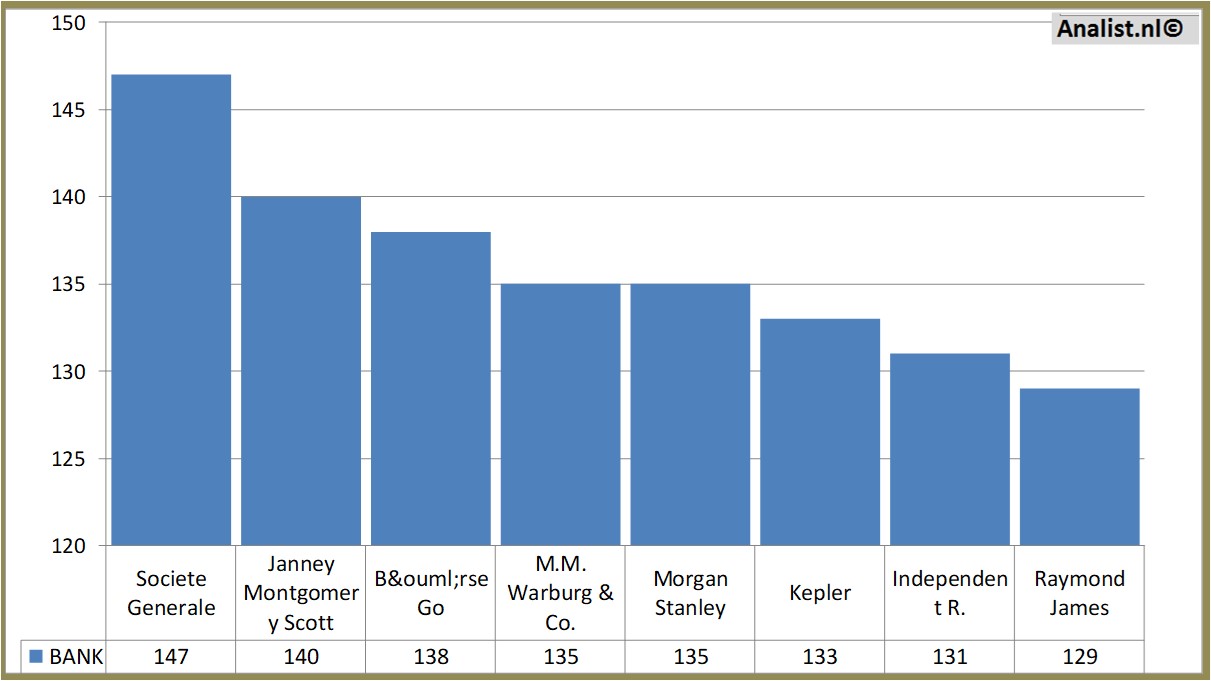1211x681 pixels.
Task: Select the Morgan Stanley bar
Action: (x=690, y=415)
